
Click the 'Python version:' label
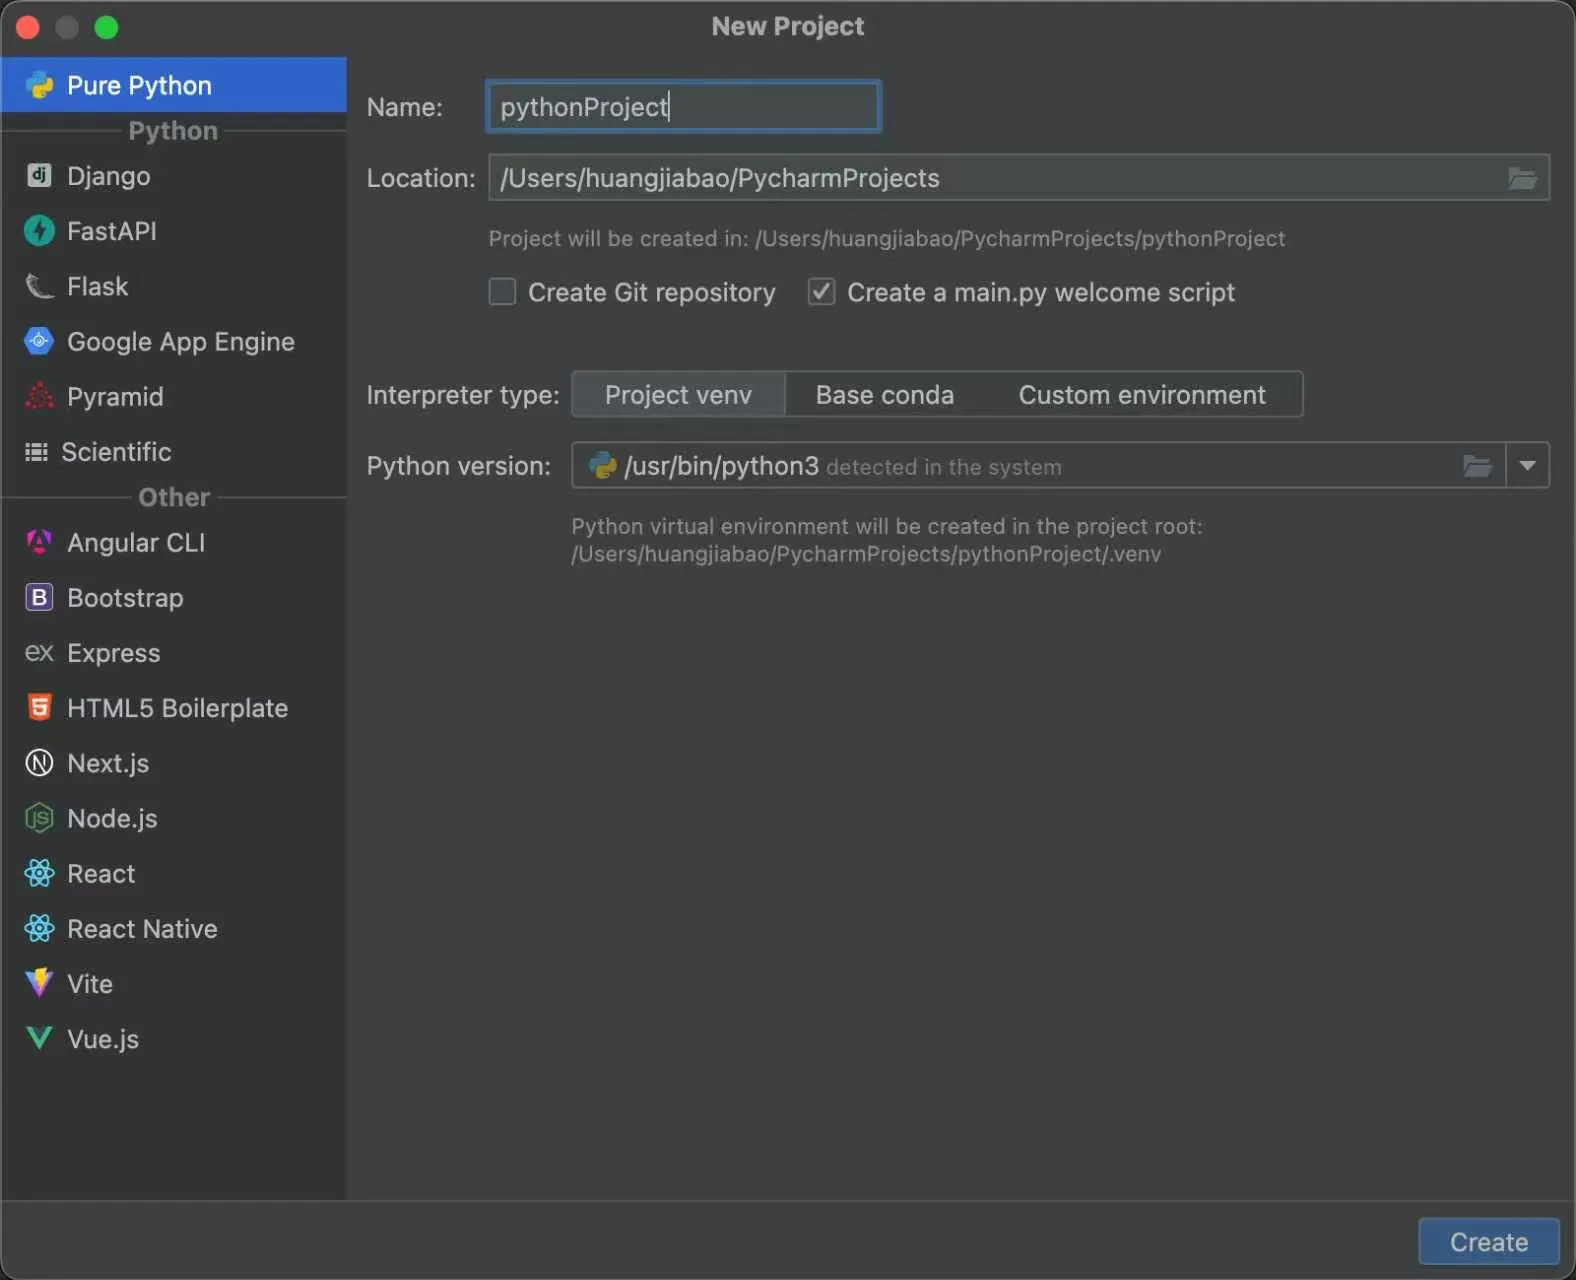tap(458, 466)
